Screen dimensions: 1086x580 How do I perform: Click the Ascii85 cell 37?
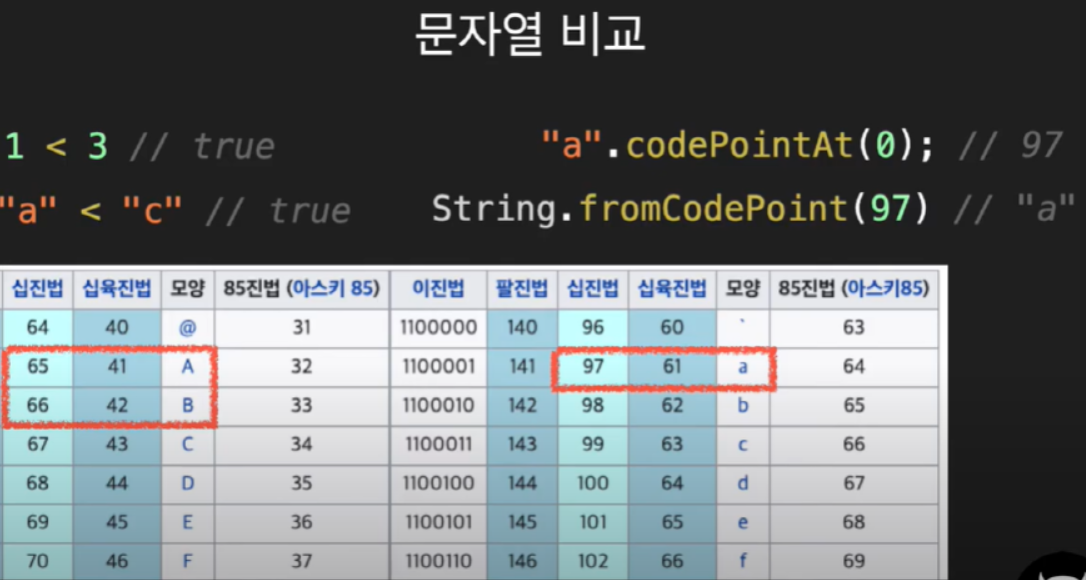pos(301,560)
